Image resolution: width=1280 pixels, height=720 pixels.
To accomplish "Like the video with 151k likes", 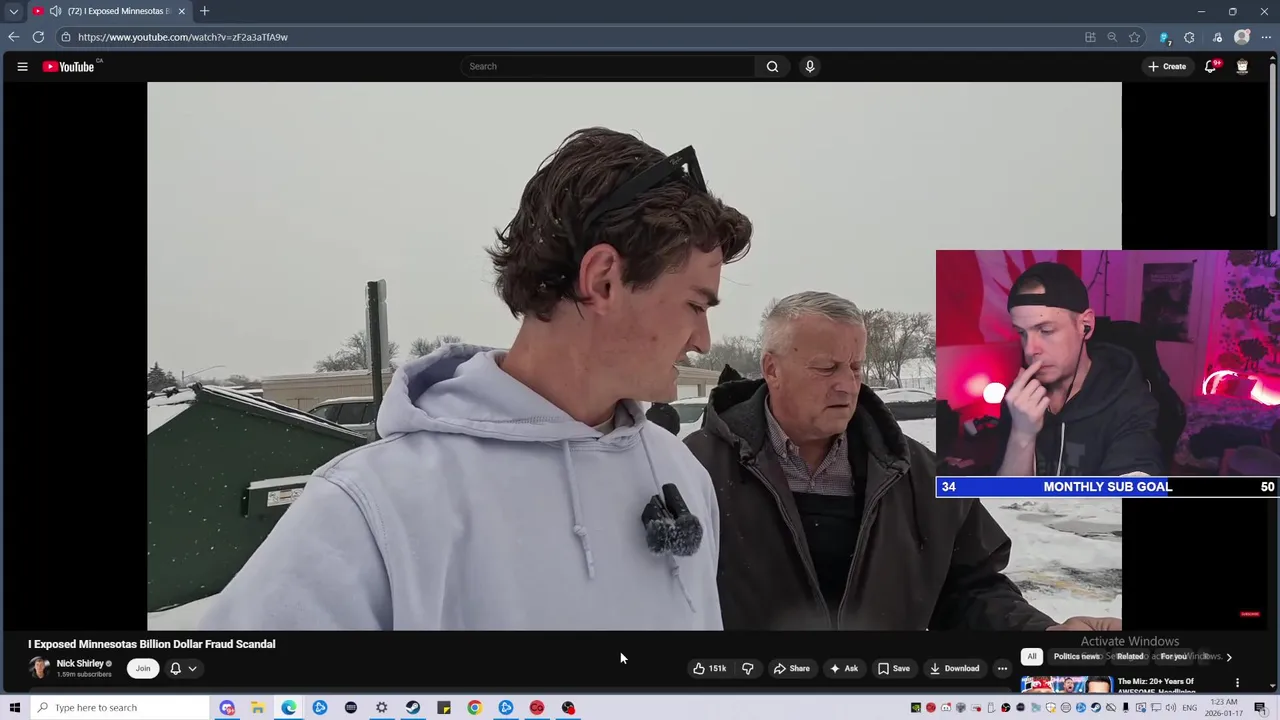I will tap(709, 668).
